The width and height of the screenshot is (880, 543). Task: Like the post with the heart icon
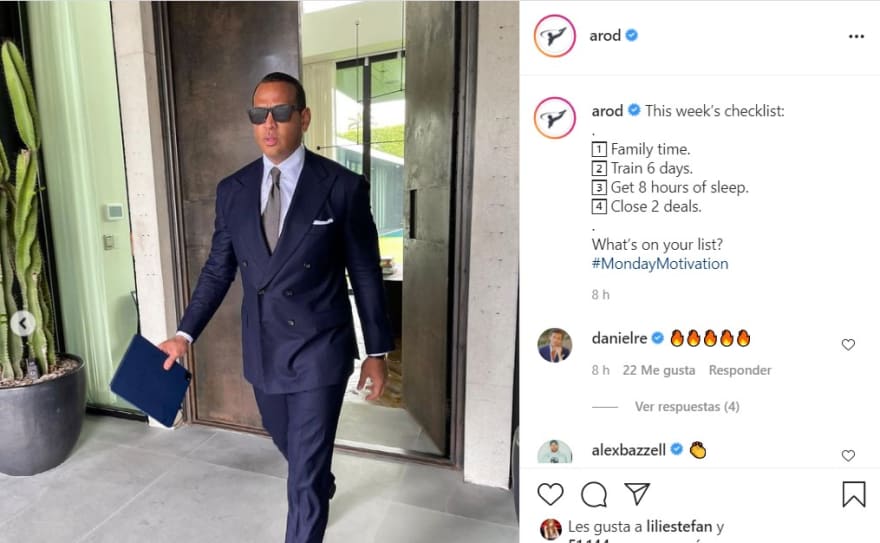[550, 494]
